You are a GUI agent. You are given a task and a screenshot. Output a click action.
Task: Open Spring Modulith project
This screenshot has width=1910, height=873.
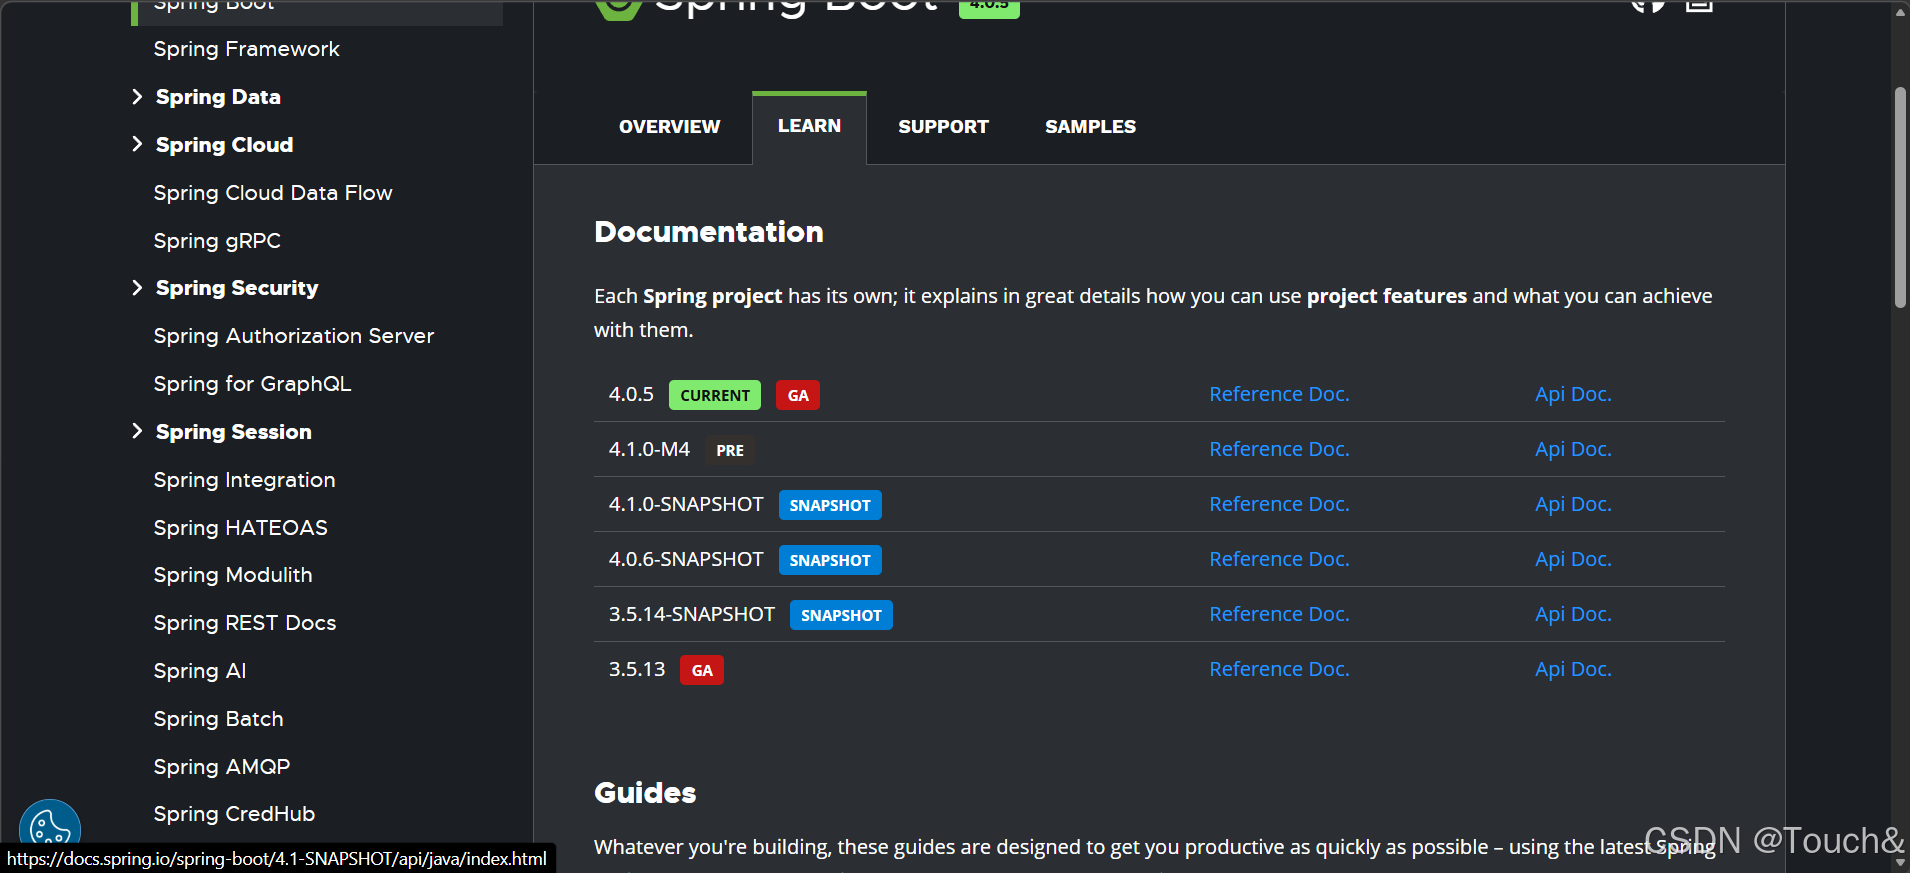[233, 575]
